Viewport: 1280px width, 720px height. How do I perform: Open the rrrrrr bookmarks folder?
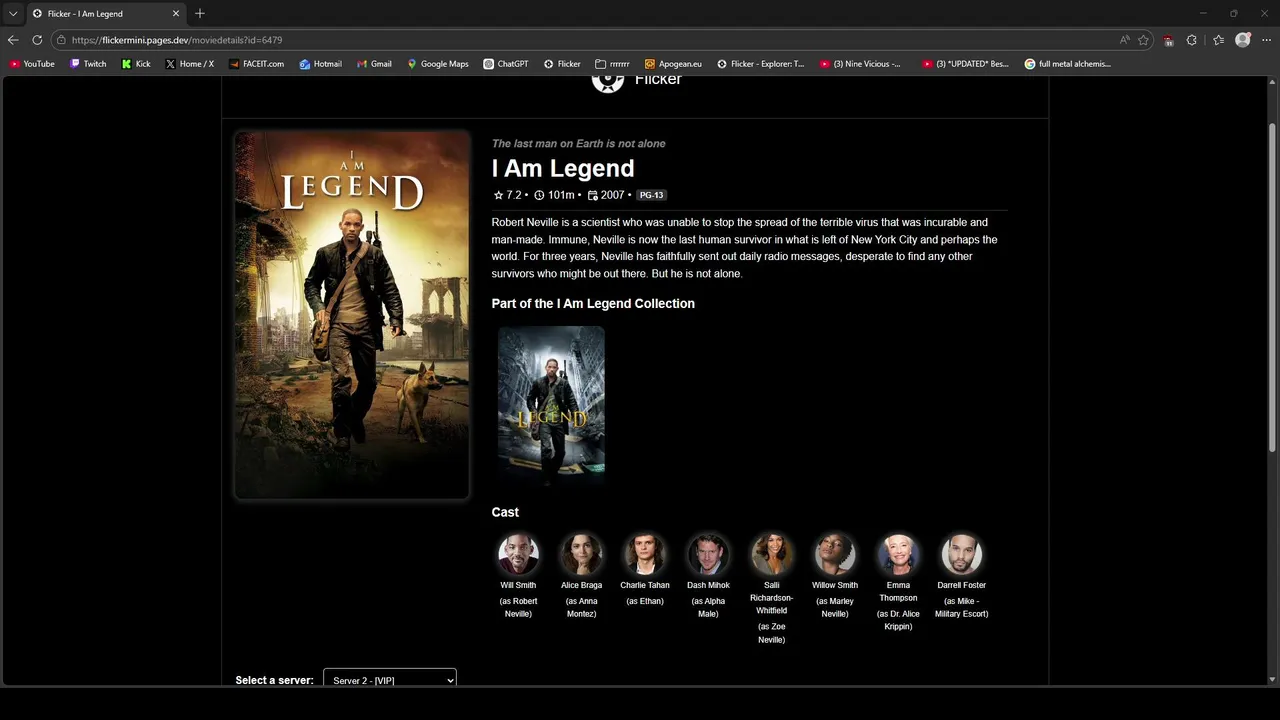(x=612, y=64)
